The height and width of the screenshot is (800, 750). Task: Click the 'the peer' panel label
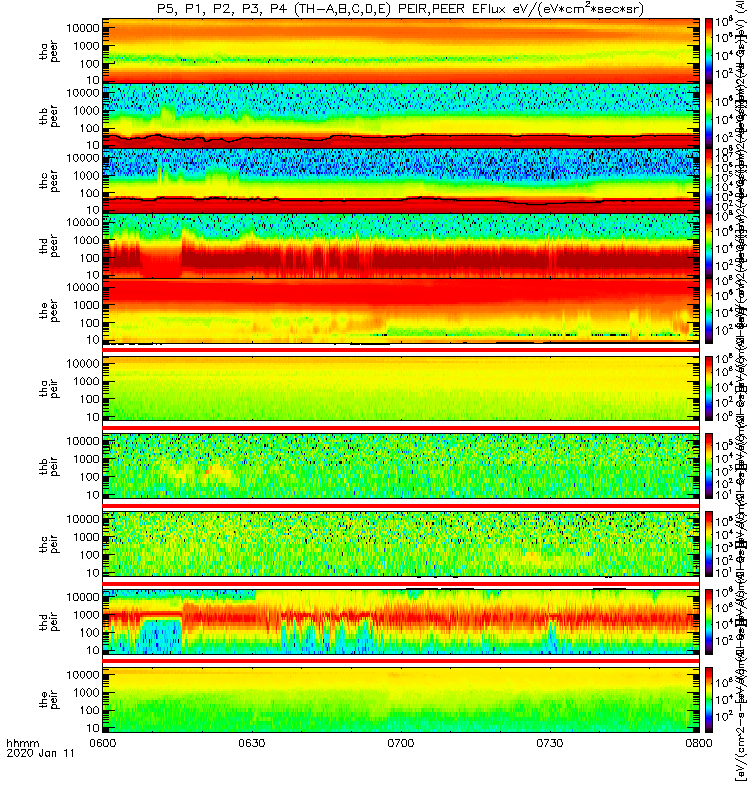(49, 311)
